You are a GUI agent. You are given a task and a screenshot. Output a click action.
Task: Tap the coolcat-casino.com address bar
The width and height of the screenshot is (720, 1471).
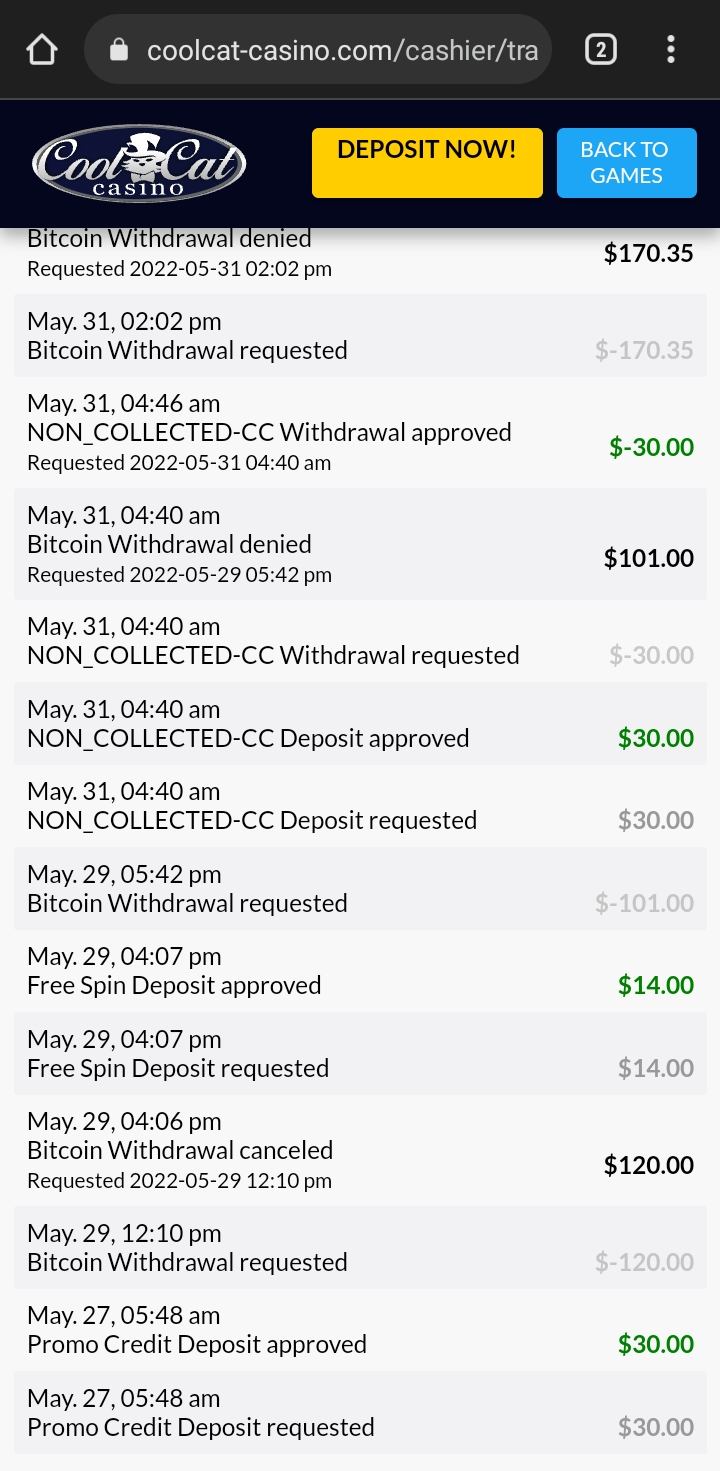tap(340, 50)
